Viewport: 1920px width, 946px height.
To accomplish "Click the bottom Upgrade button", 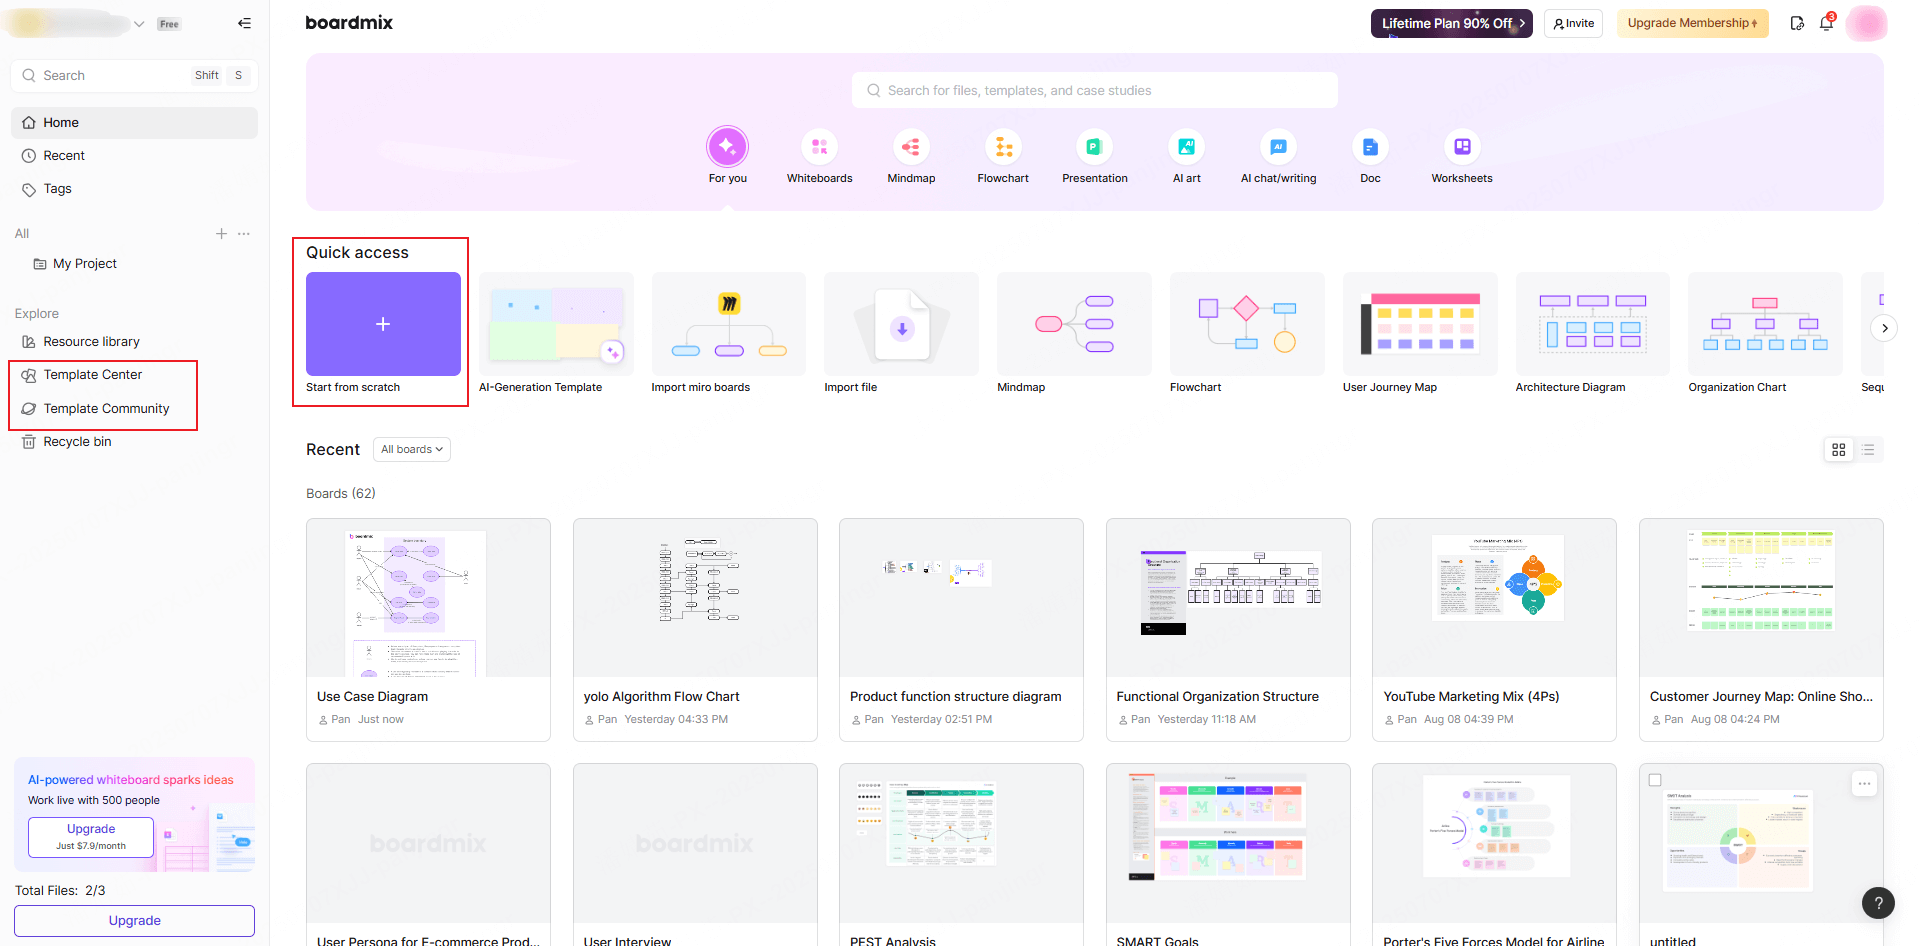I will pos(134,921).
